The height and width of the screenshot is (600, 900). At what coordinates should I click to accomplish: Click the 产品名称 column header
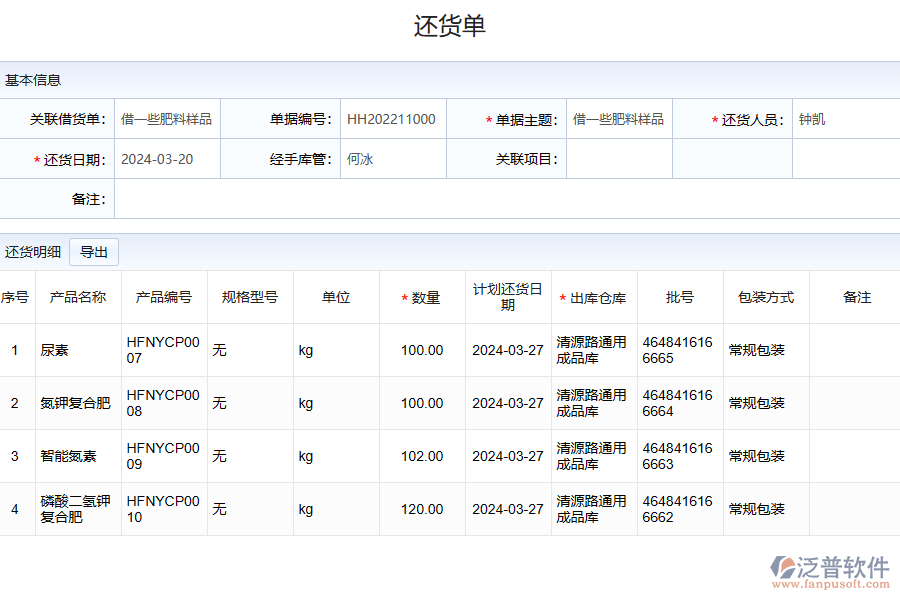[78, 297]
